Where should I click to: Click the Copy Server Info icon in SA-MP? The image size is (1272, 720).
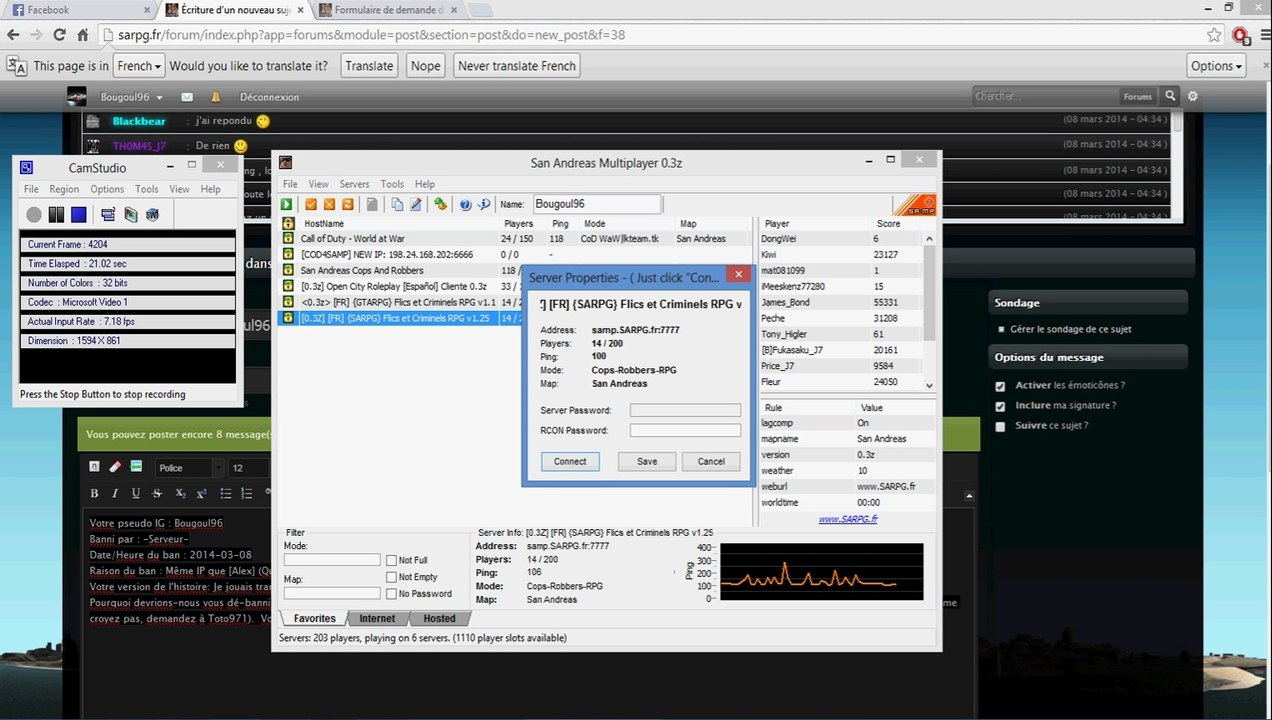tap(397, 204)
